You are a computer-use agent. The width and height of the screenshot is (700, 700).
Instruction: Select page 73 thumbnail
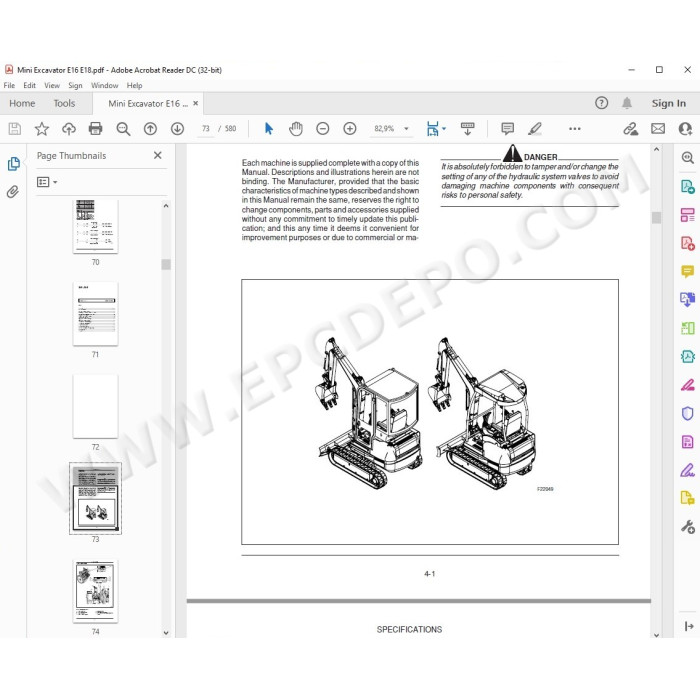tap(96, 499)
